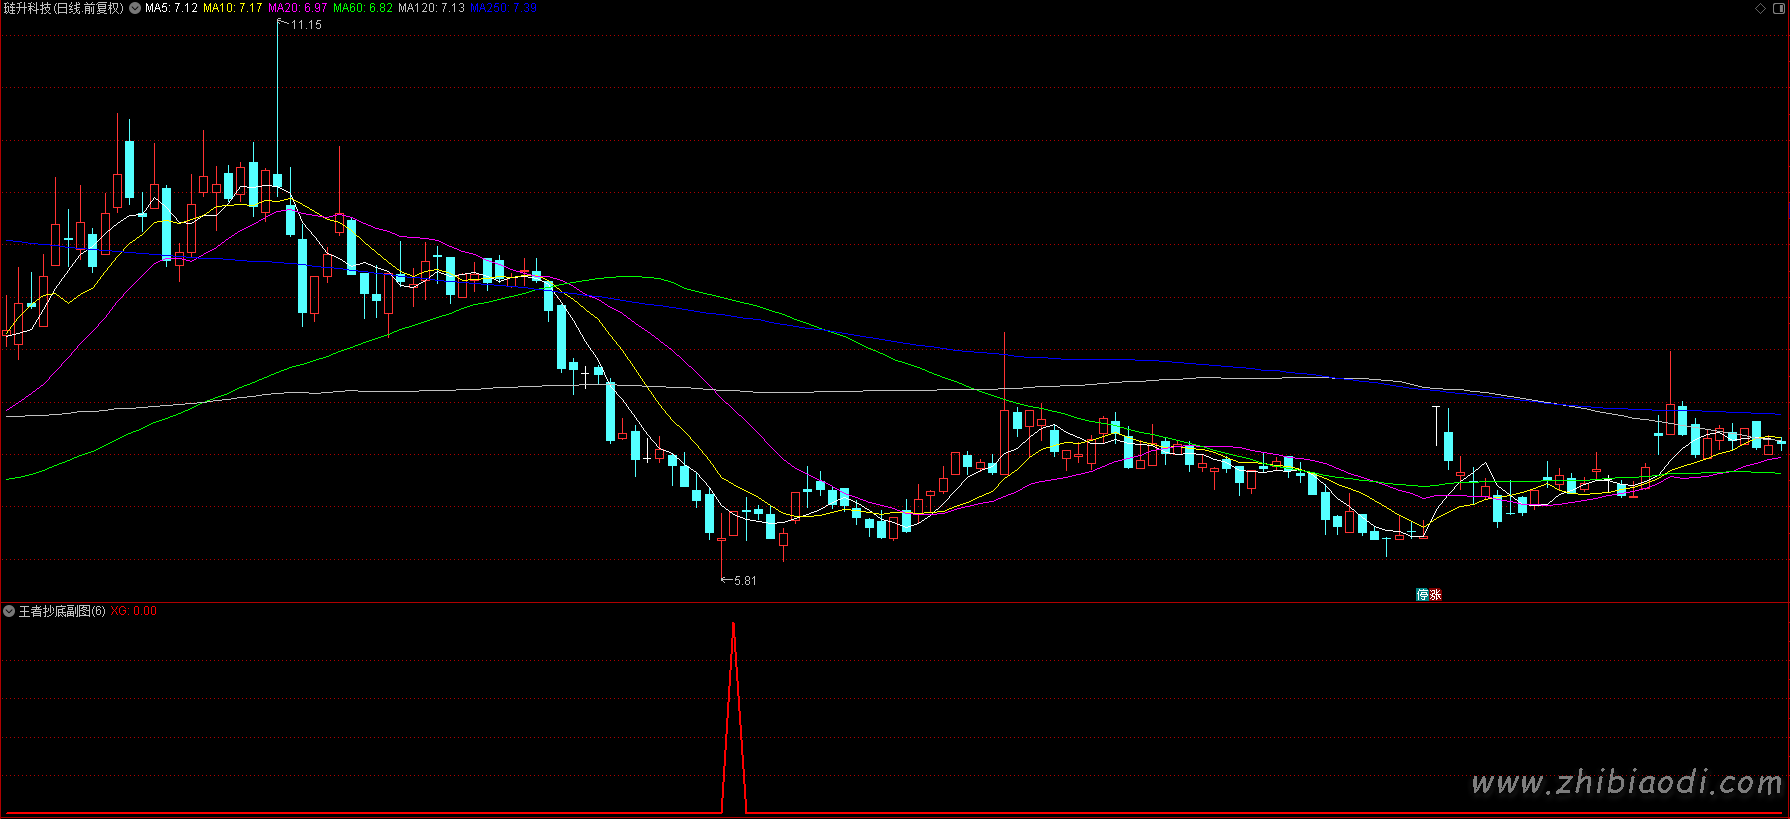
Task: Click the MA120: 7.13 label
Action: [x=431, y=8]
